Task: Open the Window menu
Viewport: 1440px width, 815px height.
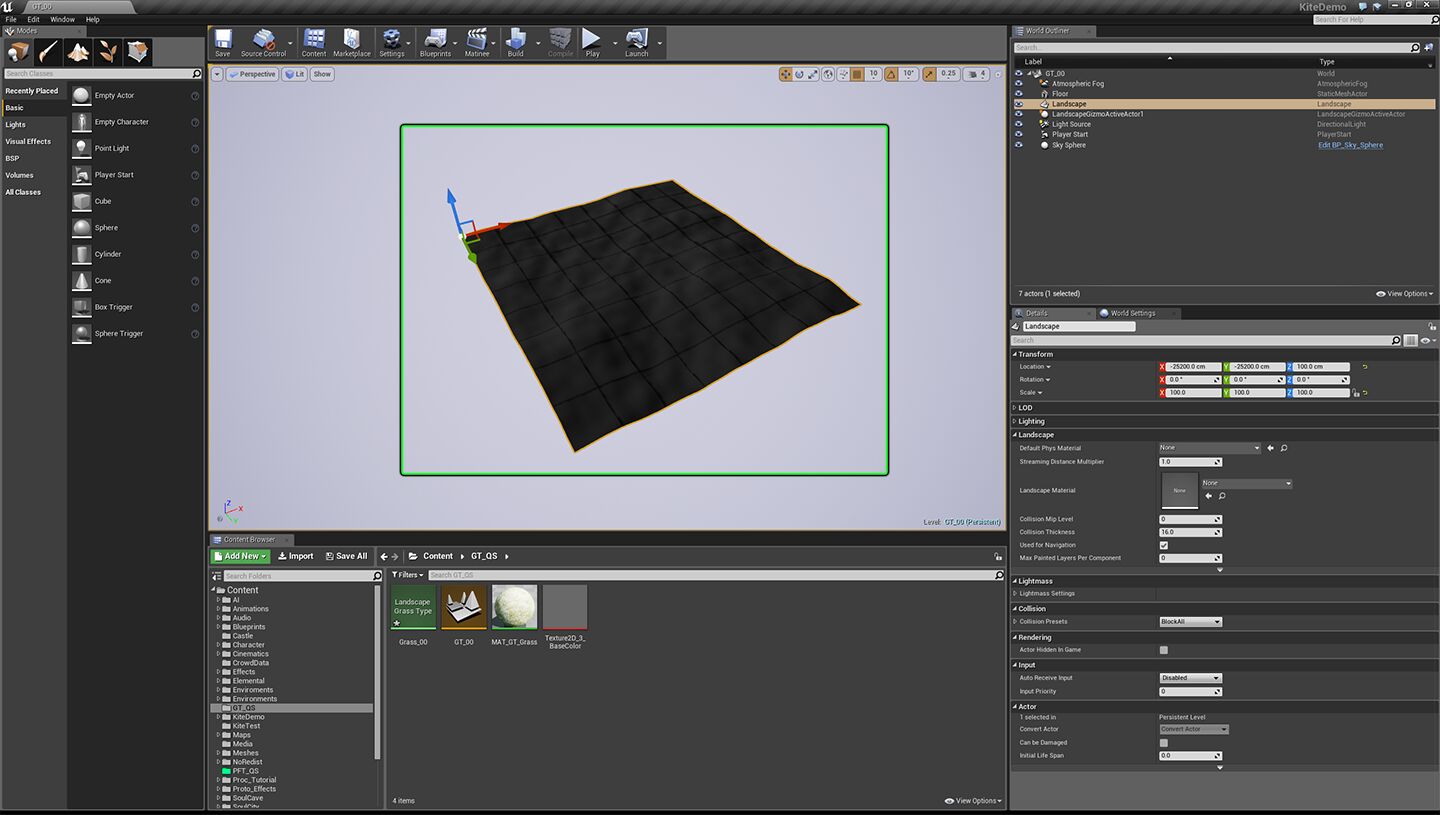Action: 62,19
